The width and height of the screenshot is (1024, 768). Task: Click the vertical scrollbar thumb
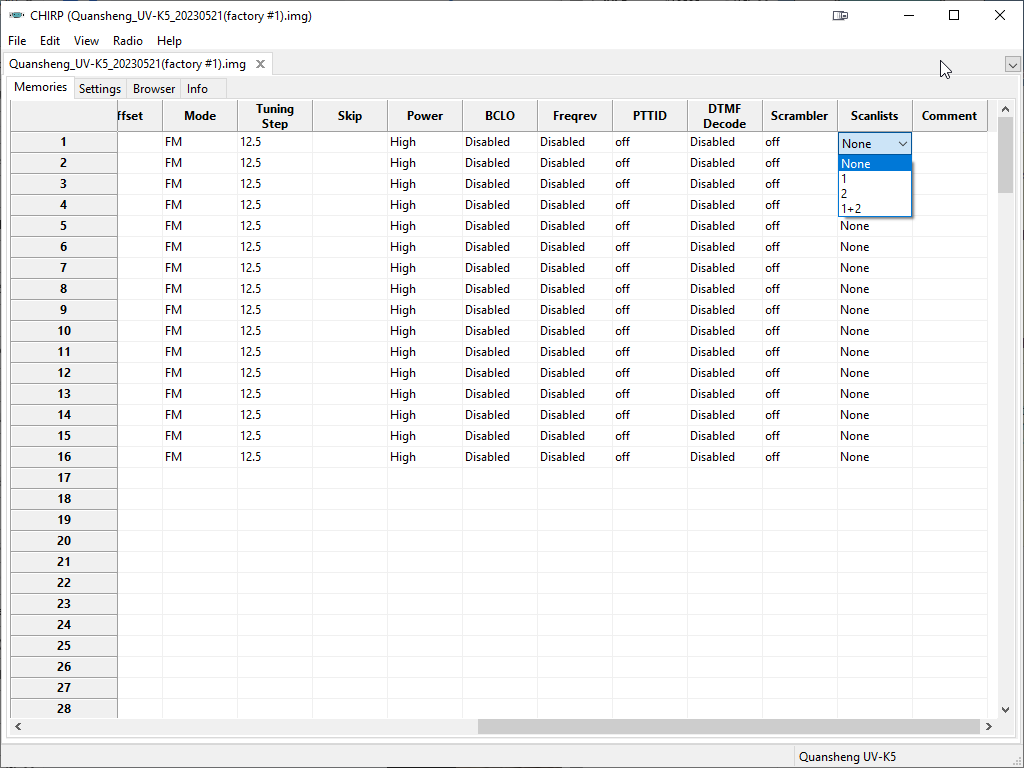pos(1005,155)
